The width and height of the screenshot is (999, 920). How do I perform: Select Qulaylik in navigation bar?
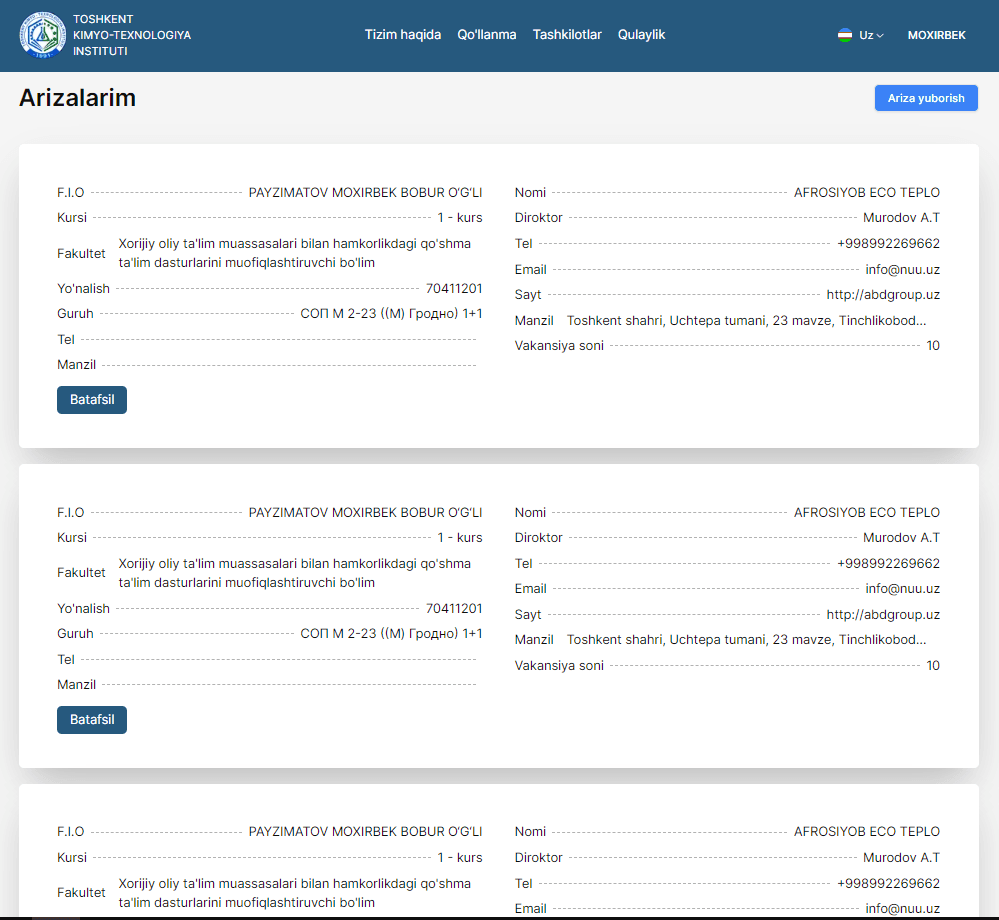[x=641, y=35]
